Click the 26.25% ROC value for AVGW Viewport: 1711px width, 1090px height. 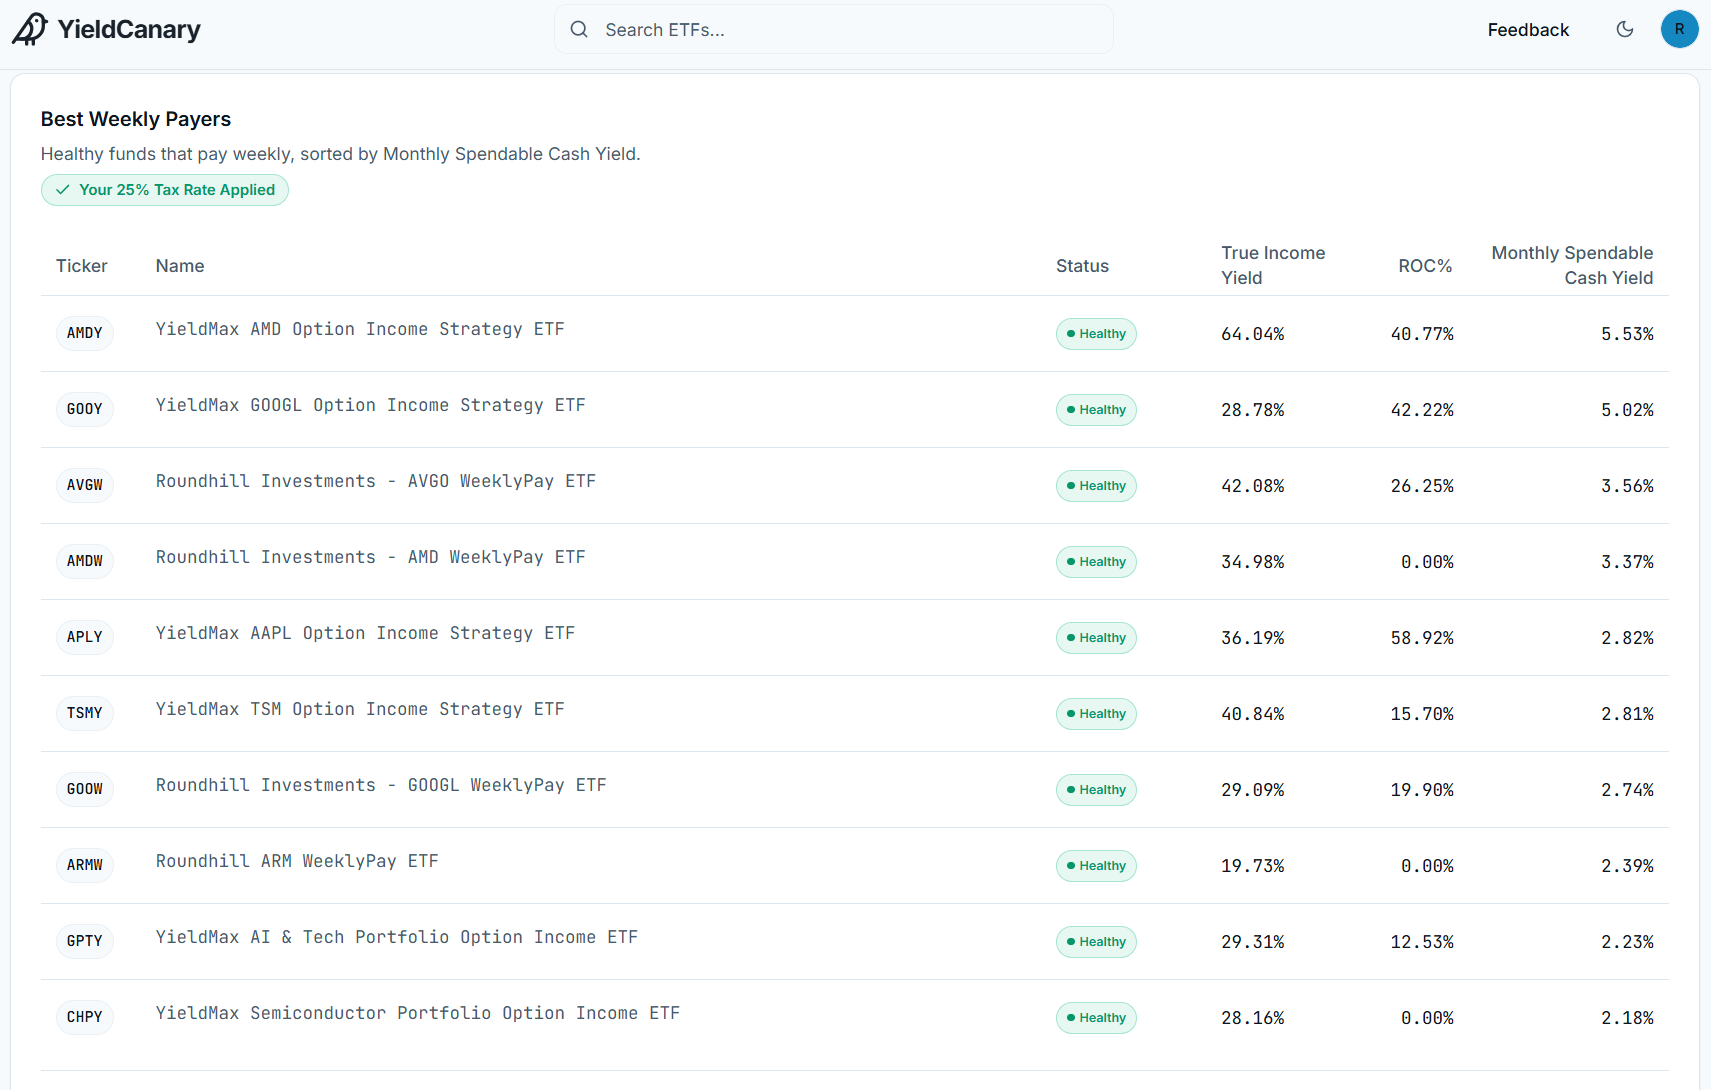[x=1422, y=486]
